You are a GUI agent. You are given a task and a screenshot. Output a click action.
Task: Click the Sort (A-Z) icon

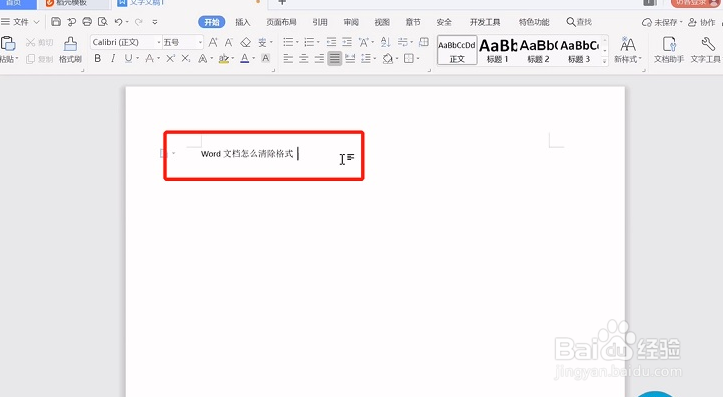pos(385,42)
